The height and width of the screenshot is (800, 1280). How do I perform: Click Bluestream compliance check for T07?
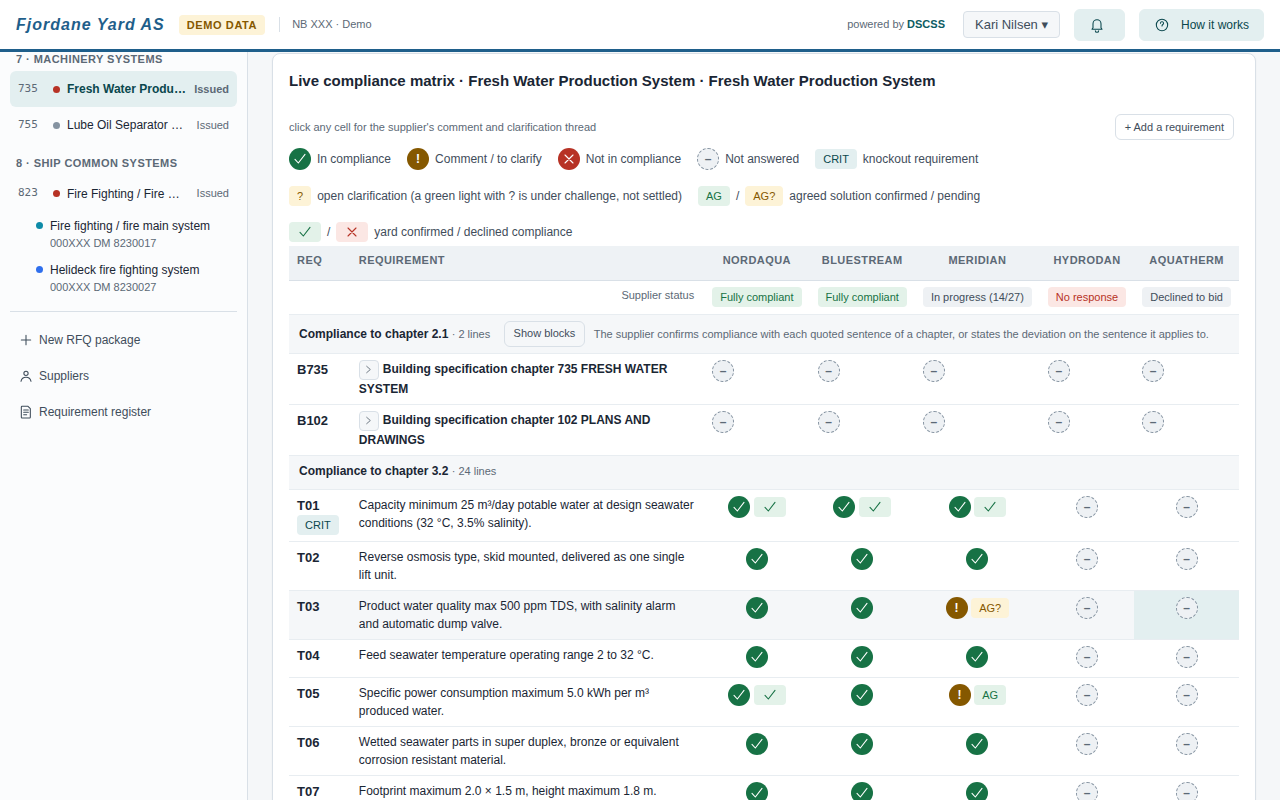[862, 792]
